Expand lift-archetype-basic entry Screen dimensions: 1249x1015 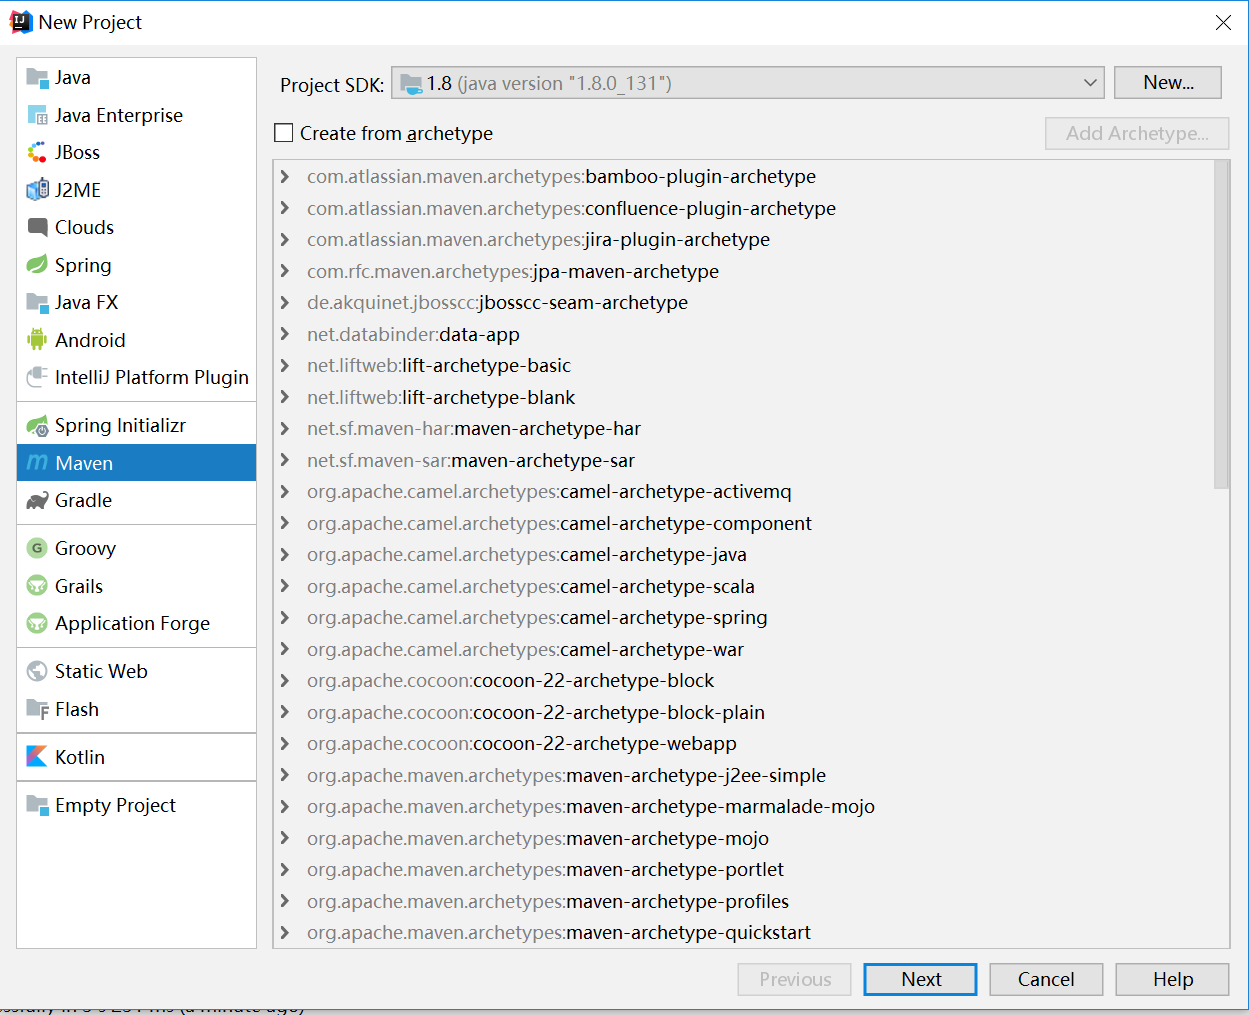pyautogui.click(x=285, y=366)
